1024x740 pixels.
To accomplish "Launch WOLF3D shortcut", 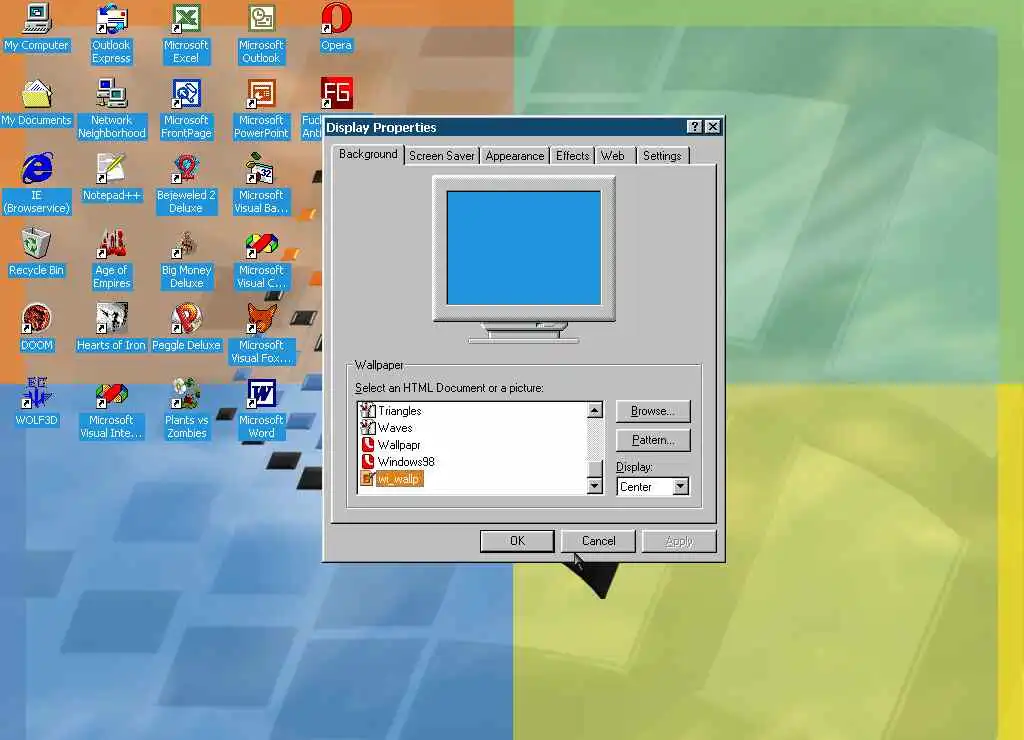I will tap(37, 402).
